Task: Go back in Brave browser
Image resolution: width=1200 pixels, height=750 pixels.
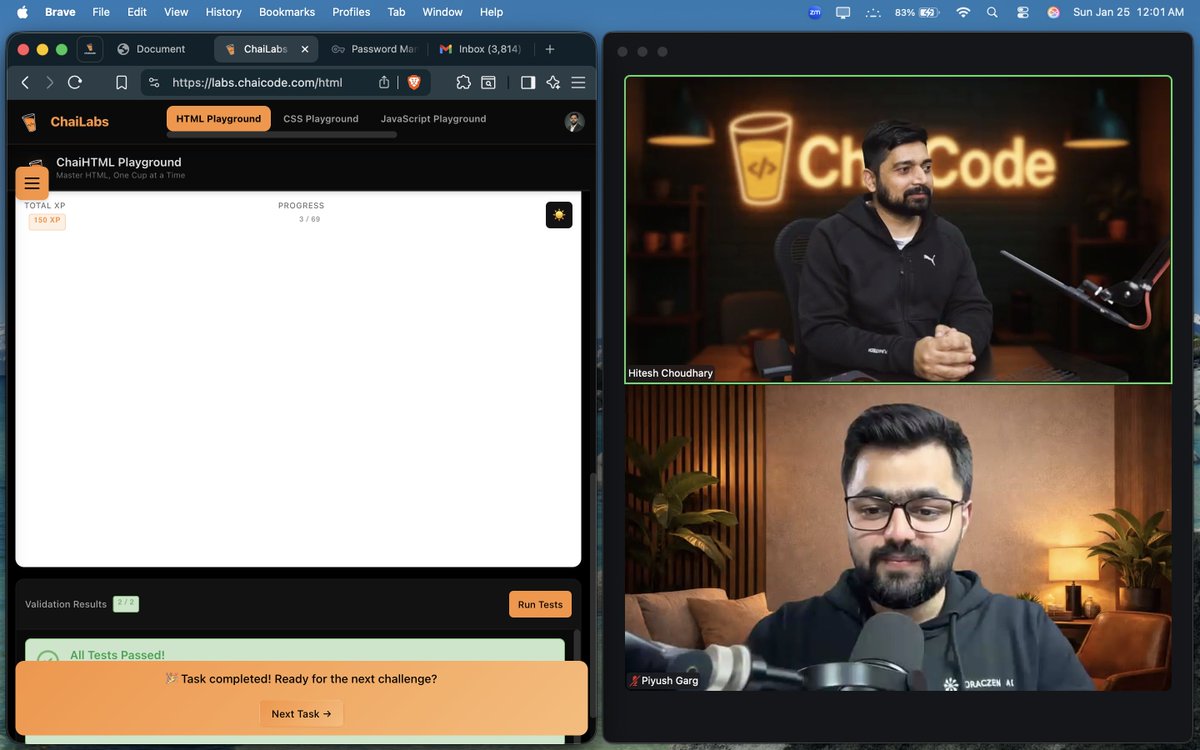Action: point(25,83)
